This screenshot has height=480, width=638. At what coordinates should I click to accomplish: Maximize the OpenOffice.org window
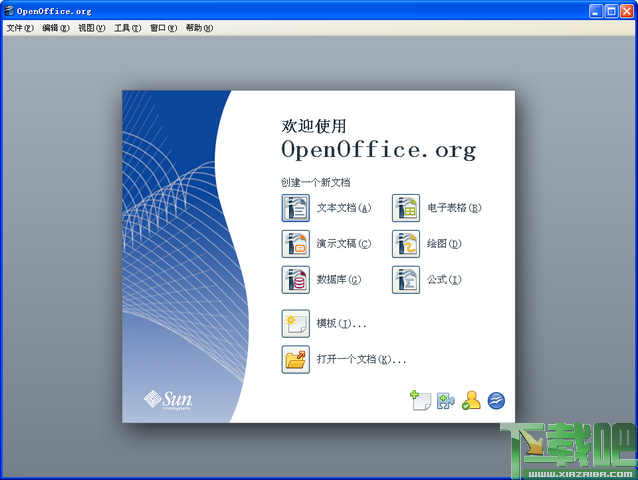611,11
